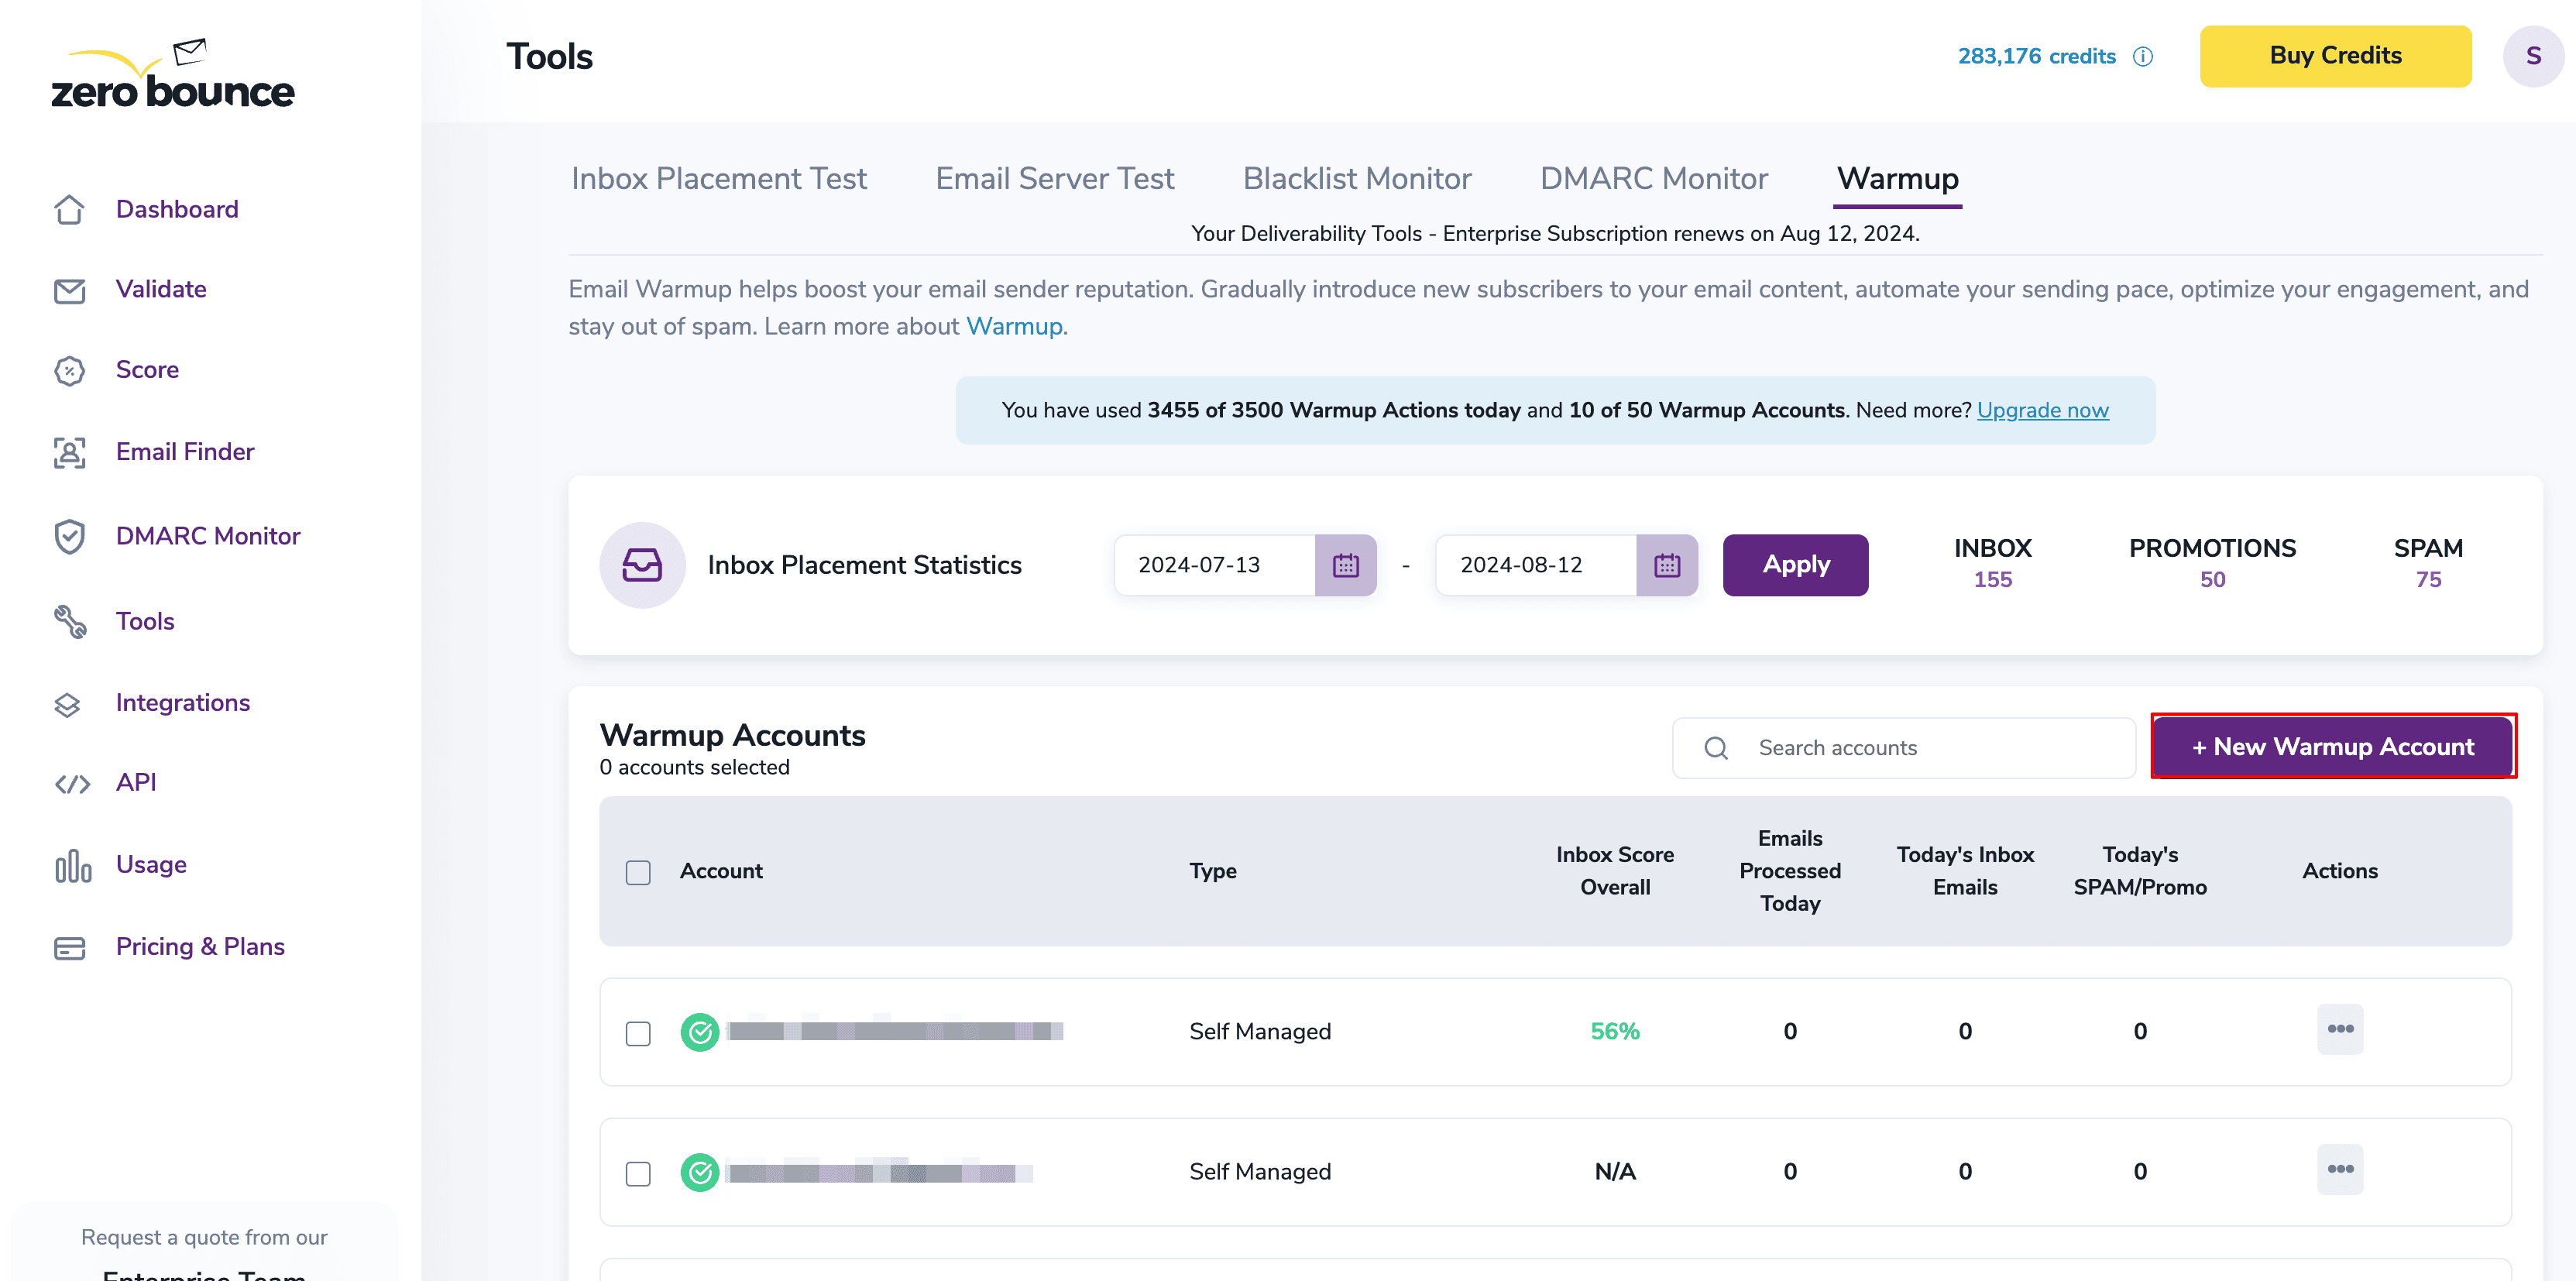Image resolution: width=2576 pixels, height=1281 pixels.
Task: Open the end date calendar dropdown
Action: click(x=1668, y=564)
